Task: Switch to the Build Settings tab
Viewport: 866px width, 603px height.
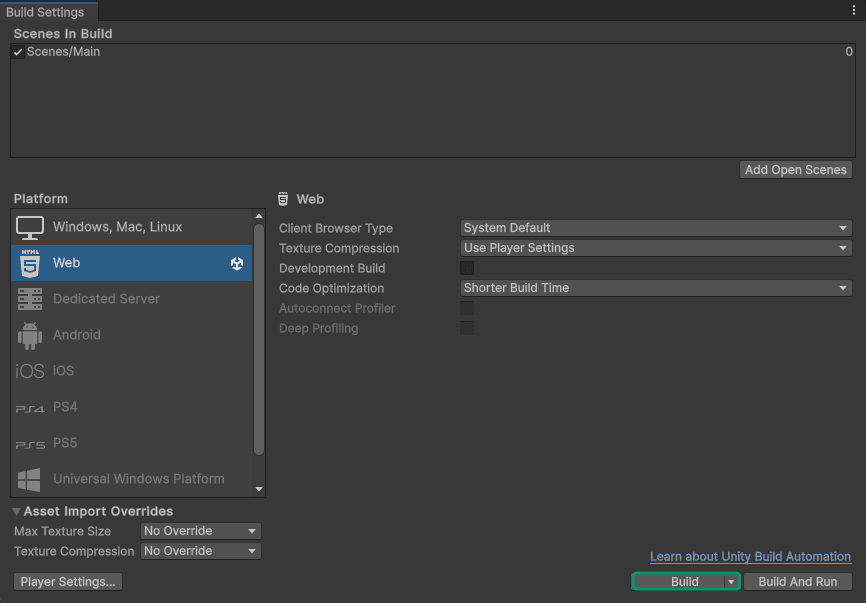Action: [47, 12]
